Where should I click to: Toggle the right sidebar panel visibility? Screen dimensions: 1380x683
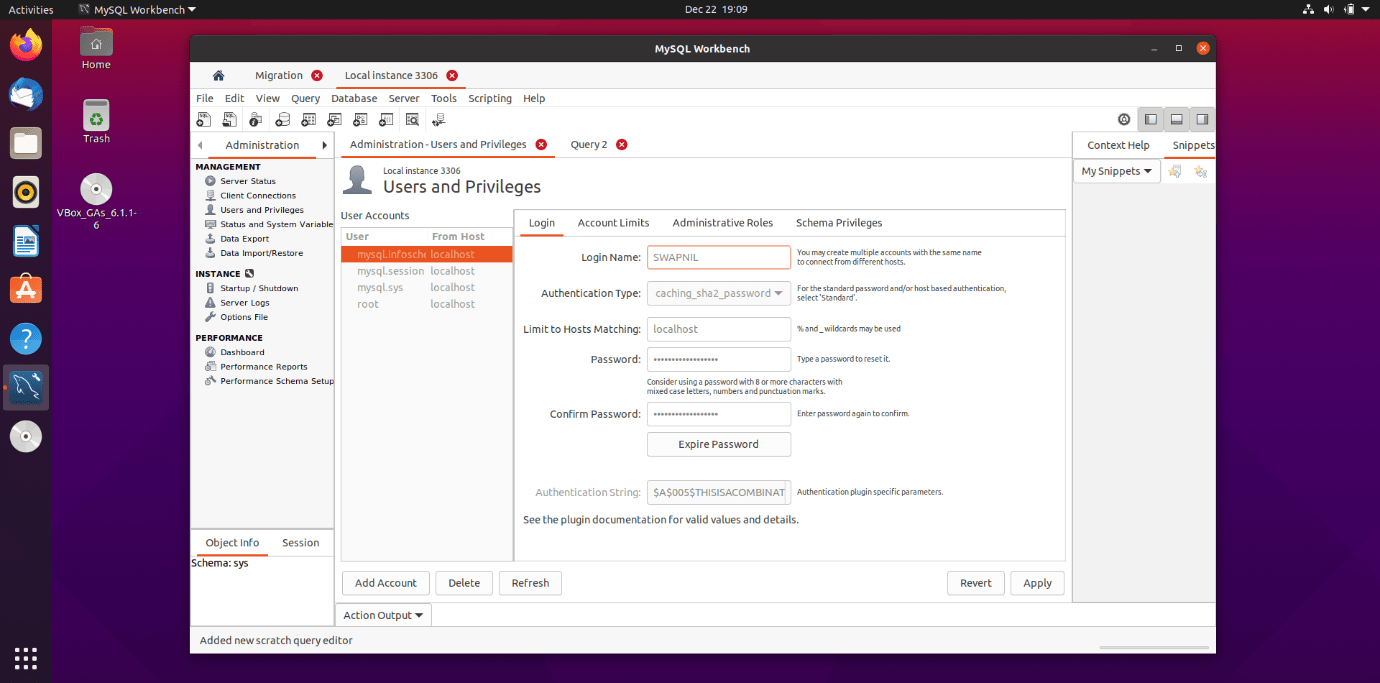tap(1200, 119)
